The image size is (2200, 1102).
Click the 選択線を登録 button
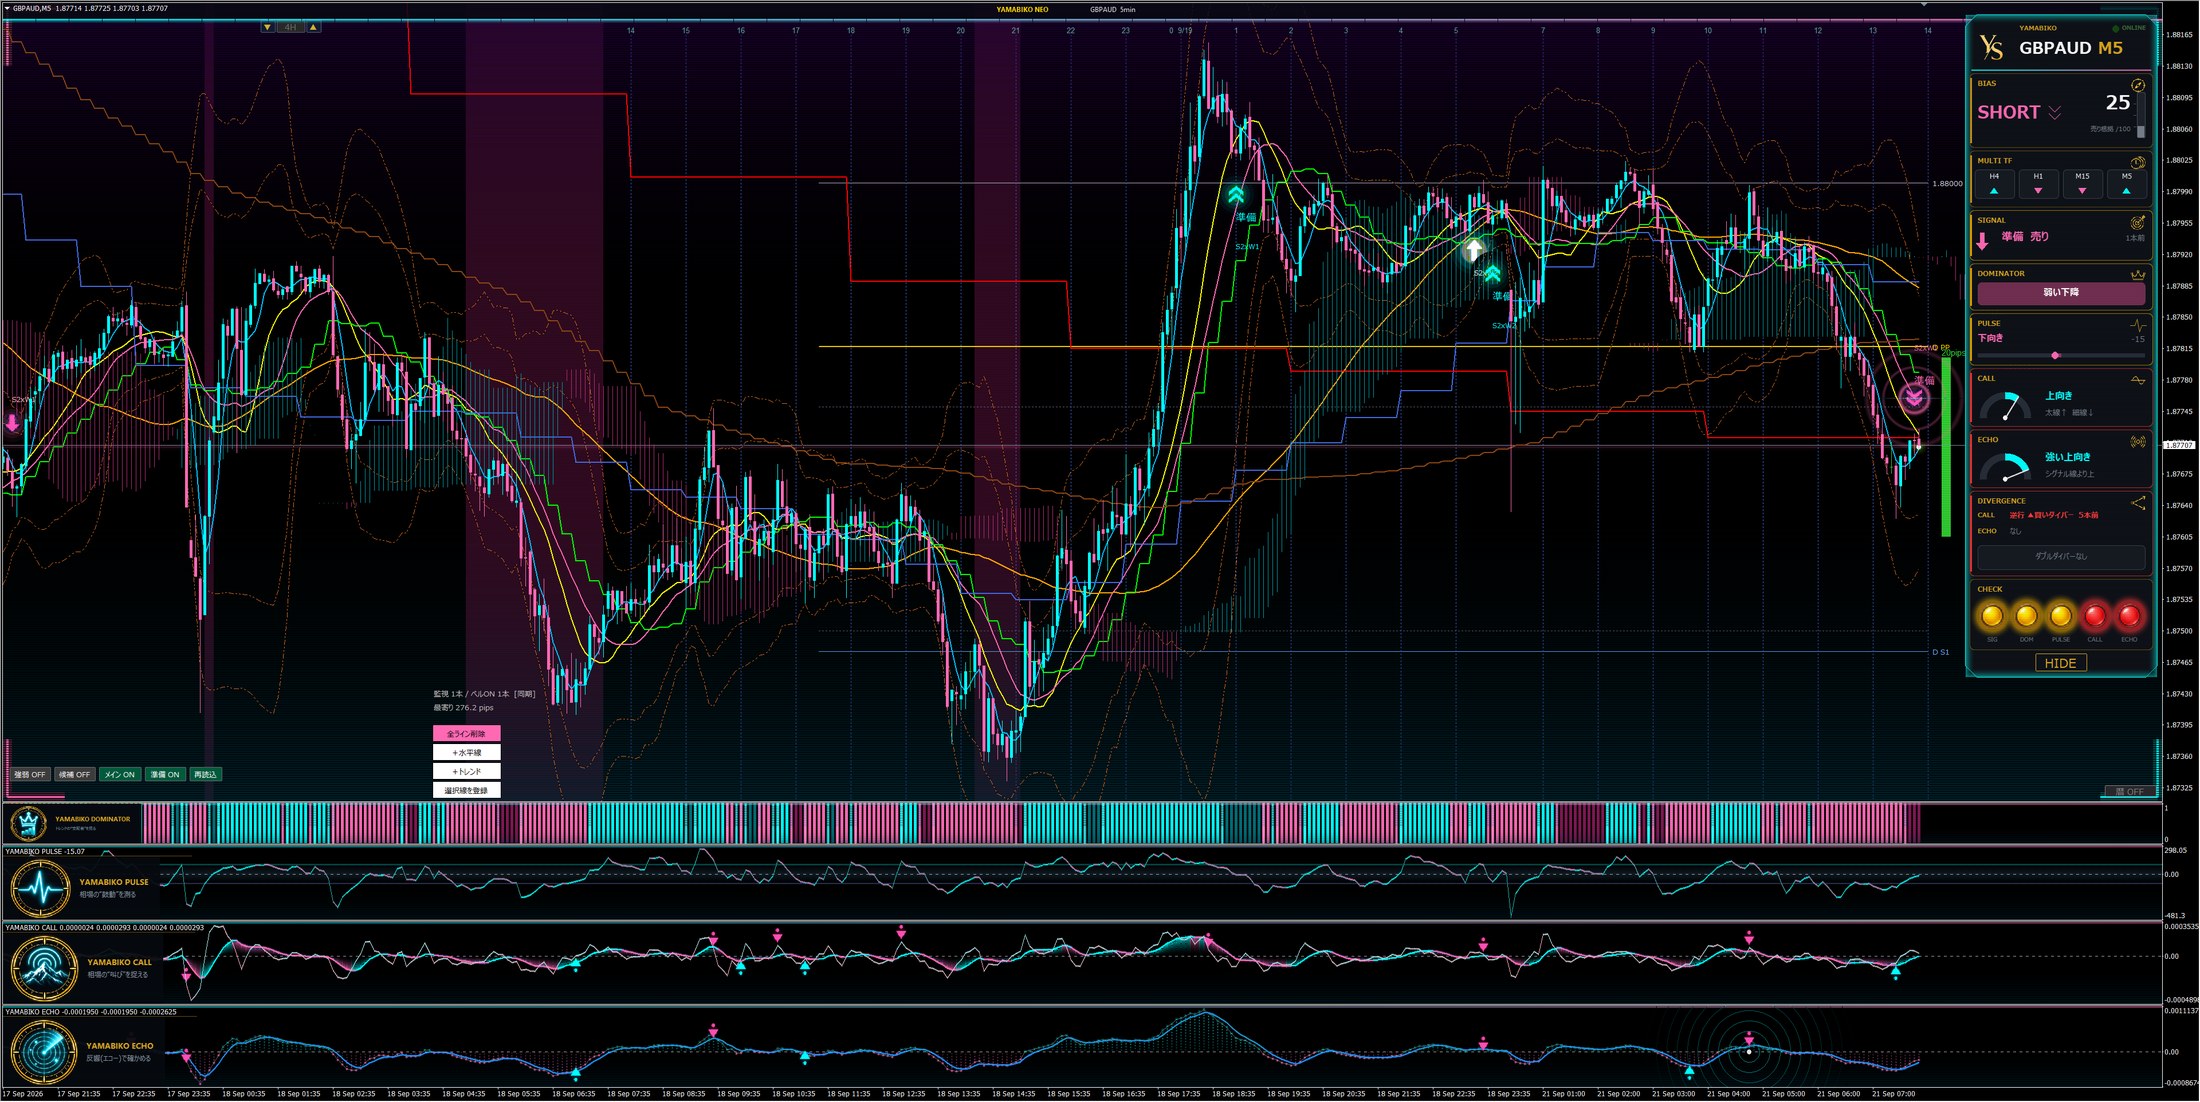click(466, 790)
